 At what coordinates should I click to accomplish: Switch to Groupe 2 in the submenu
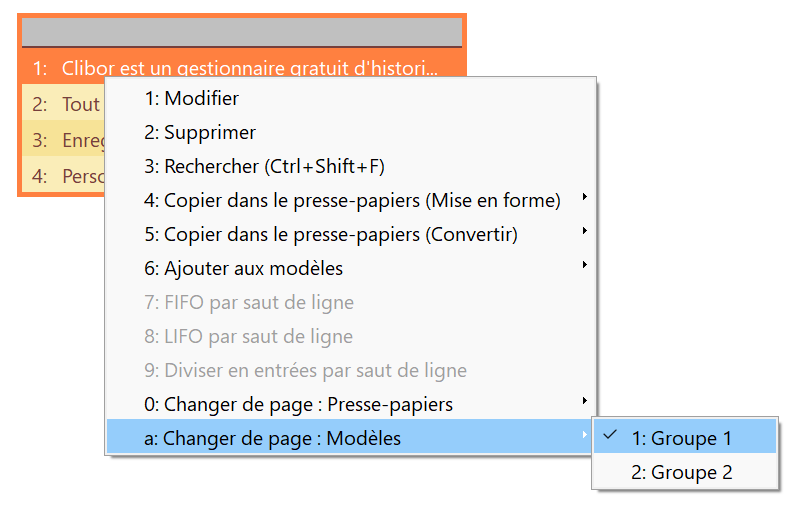(685, 472)
